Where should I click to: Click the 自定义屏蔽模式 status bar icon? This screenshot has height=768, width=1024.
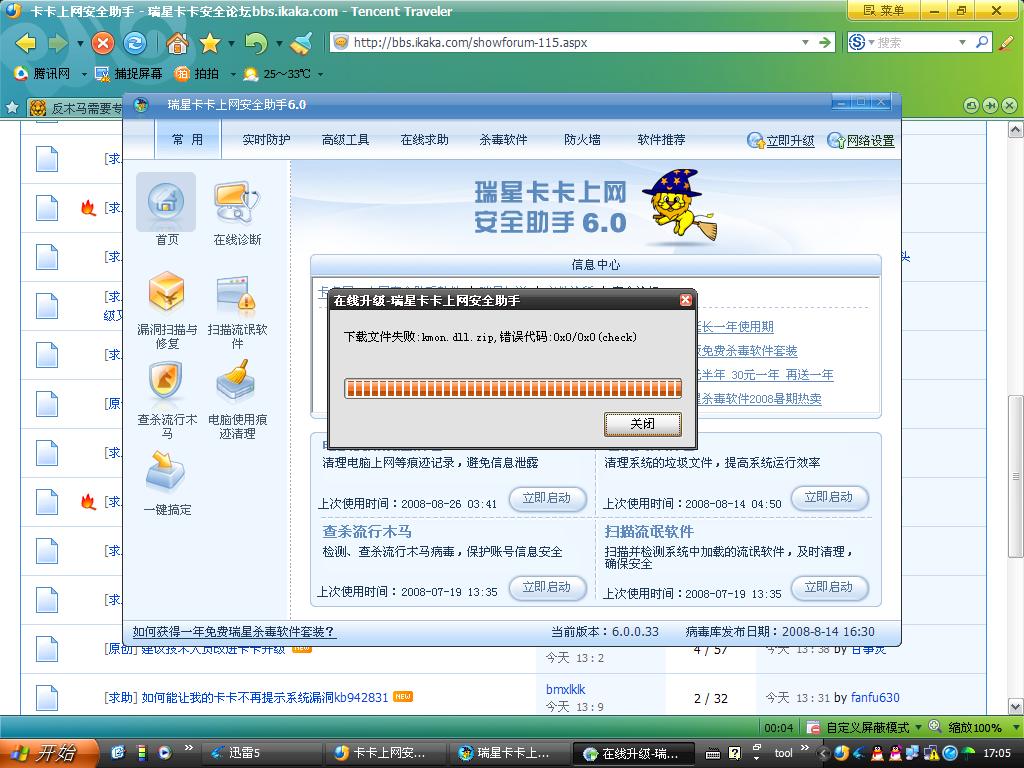(813, 727)
